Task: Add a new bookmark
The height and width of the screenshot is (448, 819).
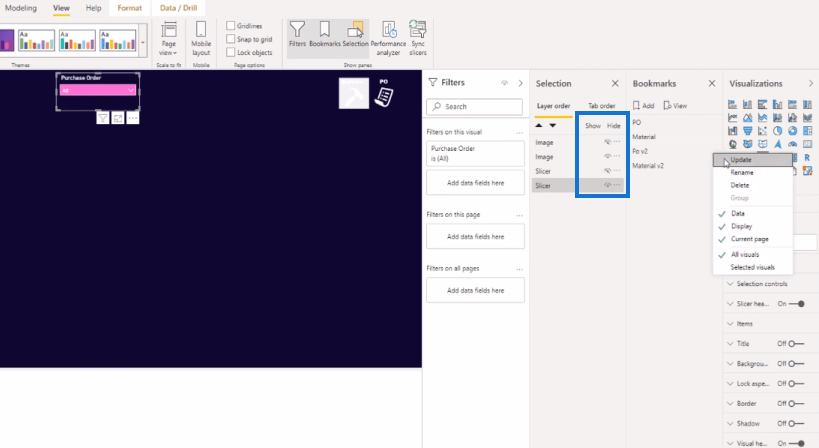Action: pyautogui.click(x=643, y=105)
